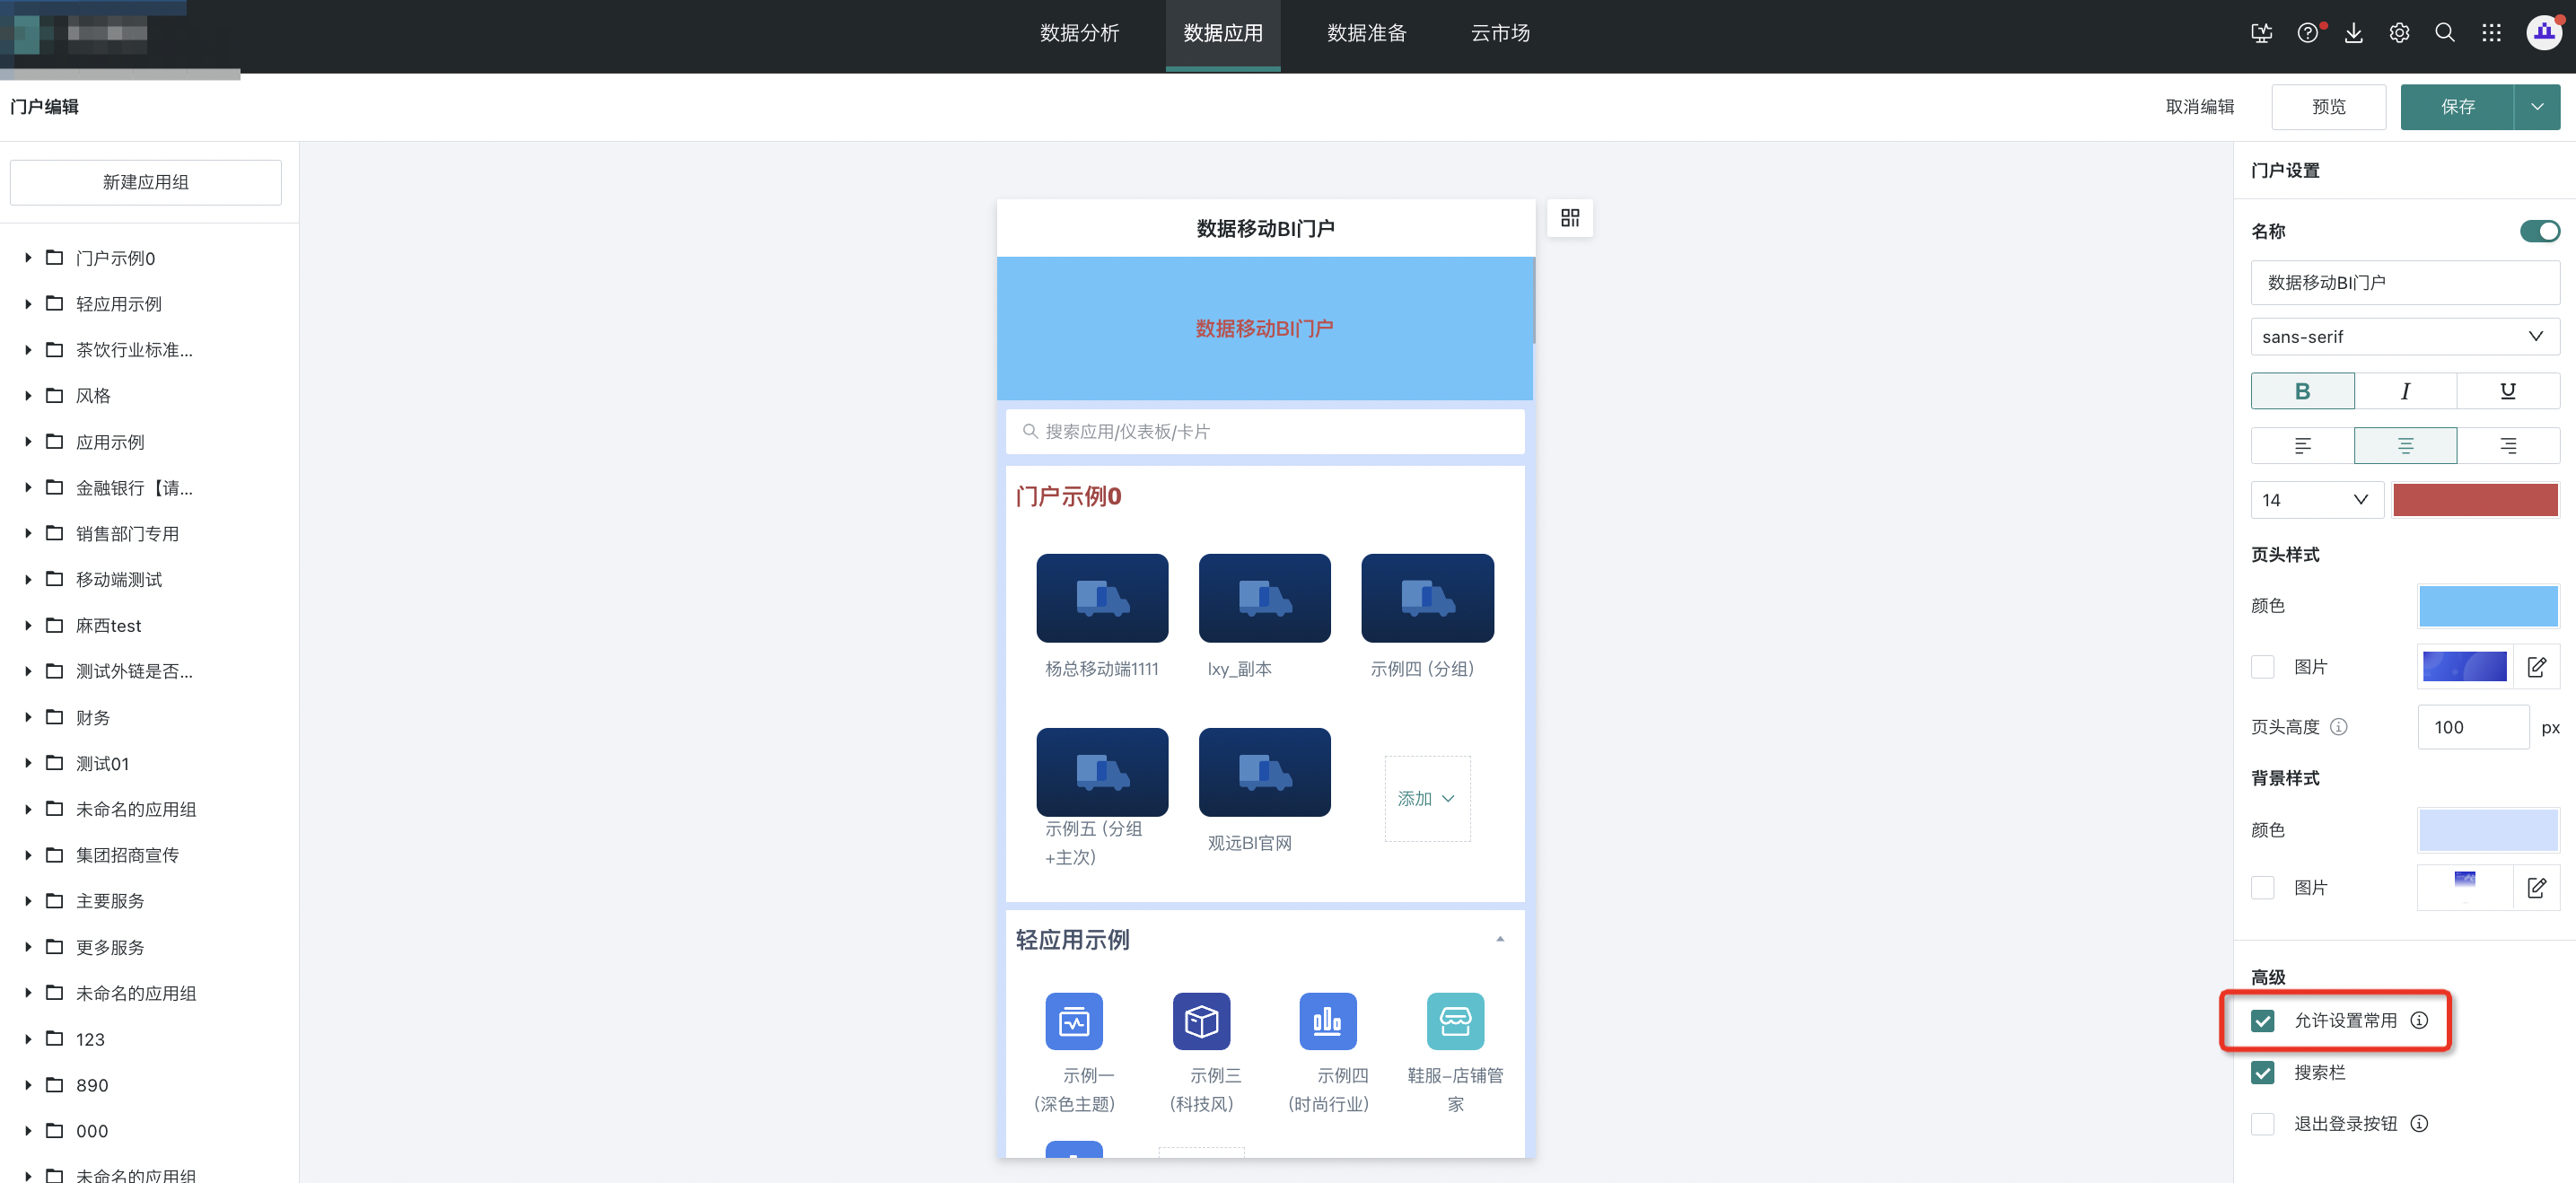The width and height of the screenshot is (2576, 1183).
Task: Set title alignment to right
Action: (x=2507, y=446)
